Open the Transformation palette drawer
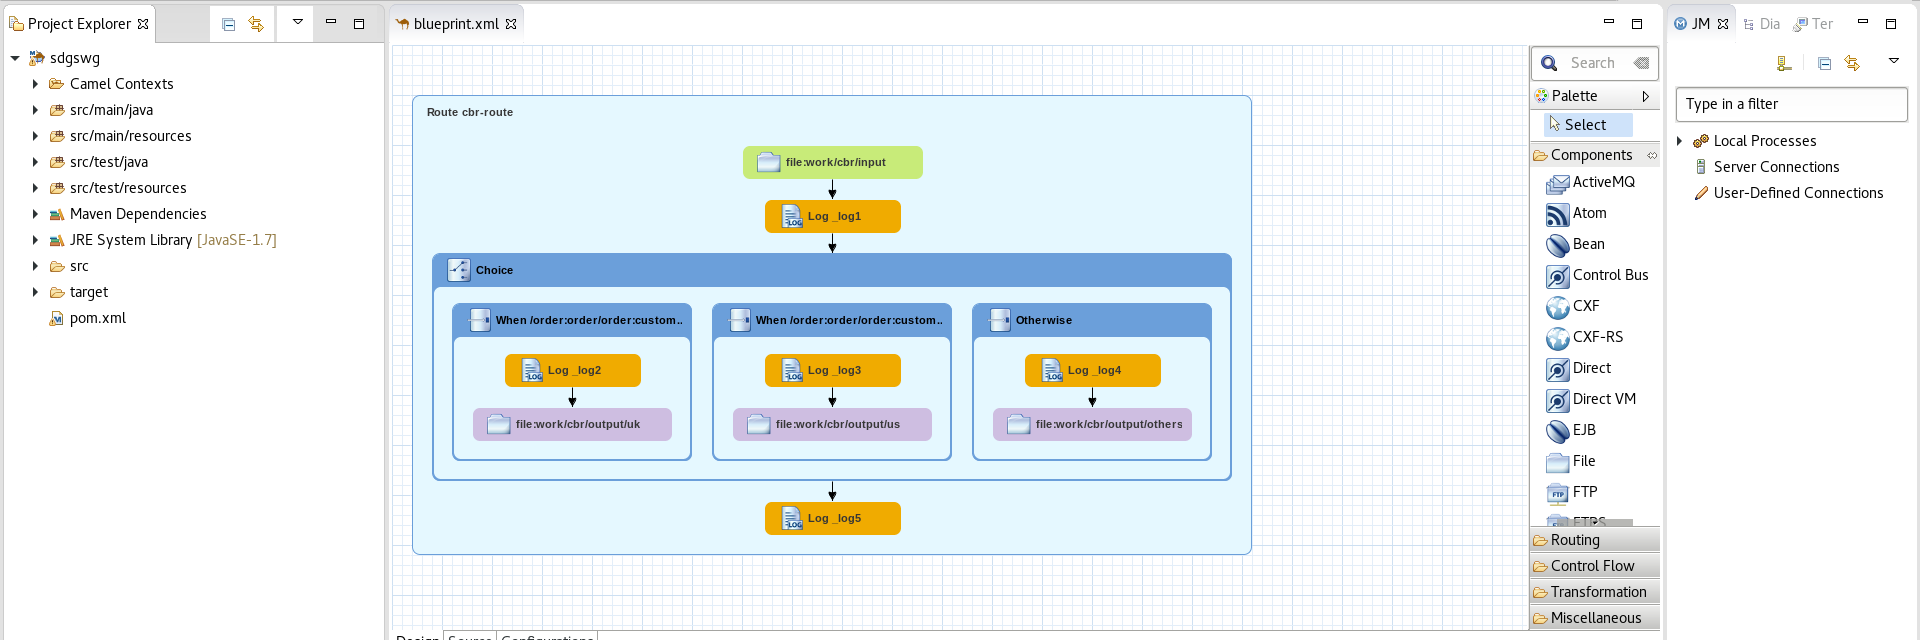The image size is (1920, 640). [1595, 592]
